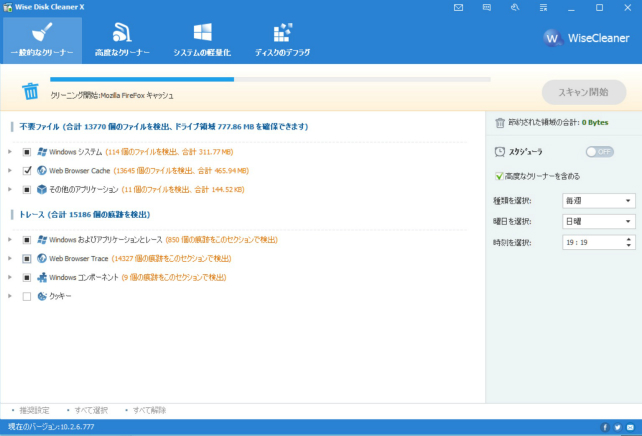Expand the Web Browser Trace item
642x436 pixels.
pyautogui.click(x=10, y=259)
